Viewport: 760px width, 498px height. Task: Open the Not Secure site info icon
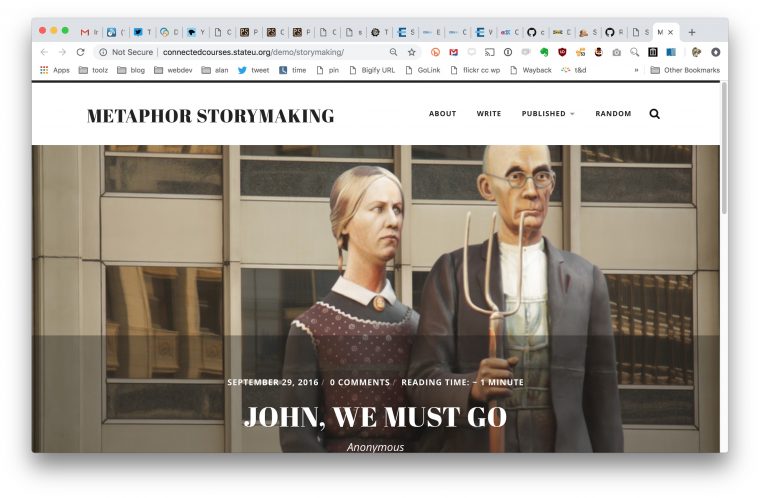point(103,52)
